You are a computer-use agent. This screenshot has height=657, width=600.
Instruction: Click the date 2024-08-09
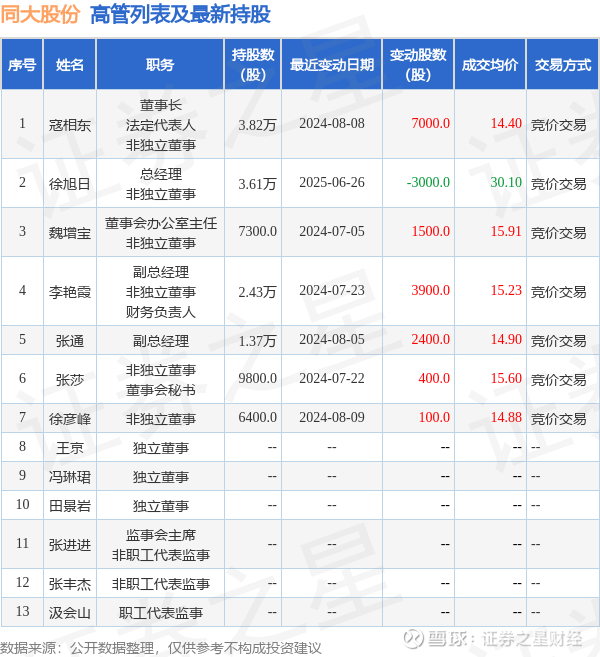[331, 417]
